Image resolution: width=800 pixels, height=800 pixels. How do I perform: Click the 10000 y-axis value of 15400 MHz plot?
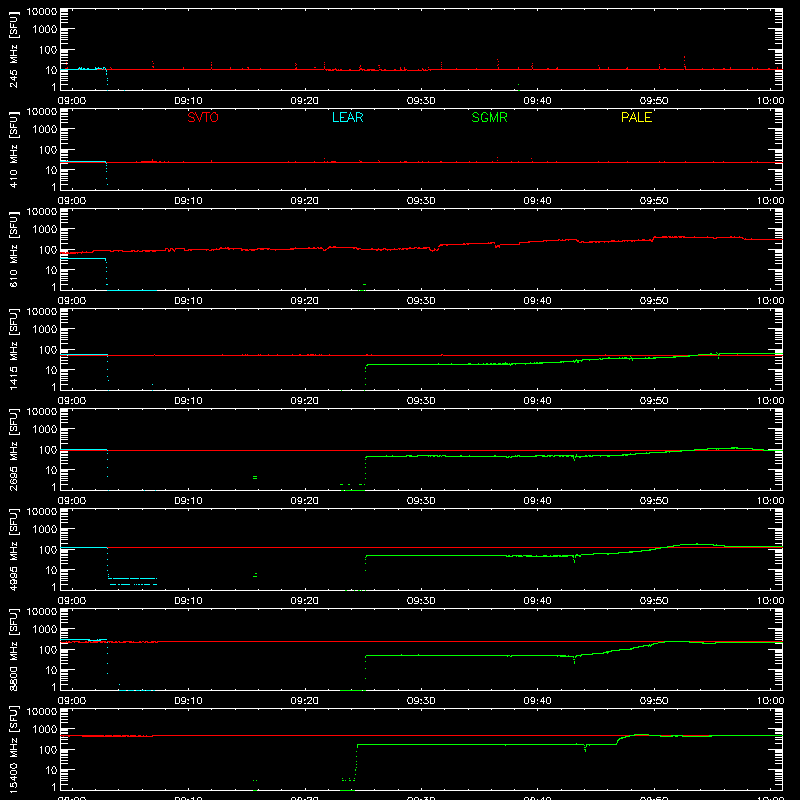pyautogui.click(x=42, y=712)
